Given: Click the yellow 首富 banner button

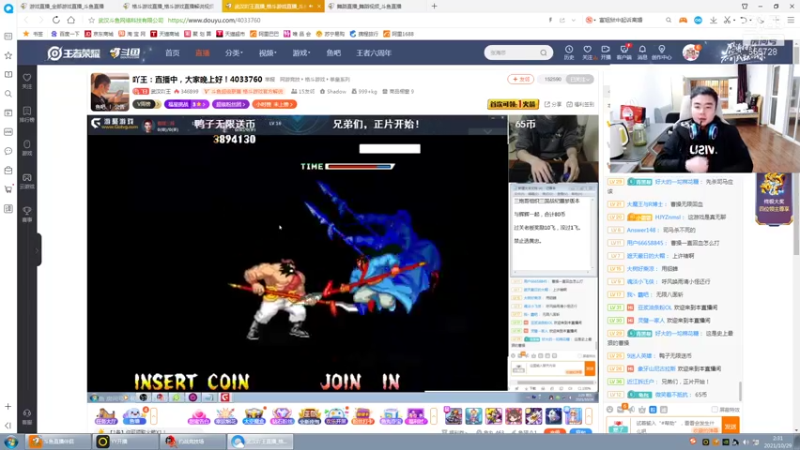Looking at the screenshot, I should (x=513, y=104).
